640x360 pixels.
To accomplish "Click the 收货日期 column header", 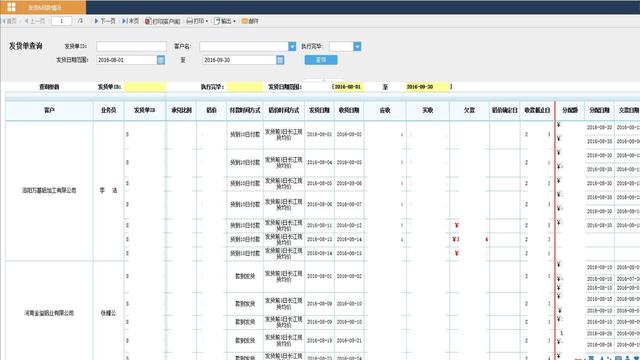I will click(x=349, y=110).
